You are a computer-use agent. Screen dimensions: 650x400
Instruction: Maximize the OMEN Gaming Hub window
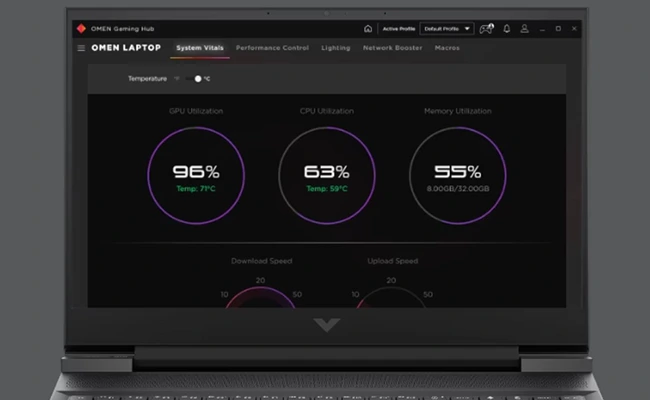tap(558, 29)
